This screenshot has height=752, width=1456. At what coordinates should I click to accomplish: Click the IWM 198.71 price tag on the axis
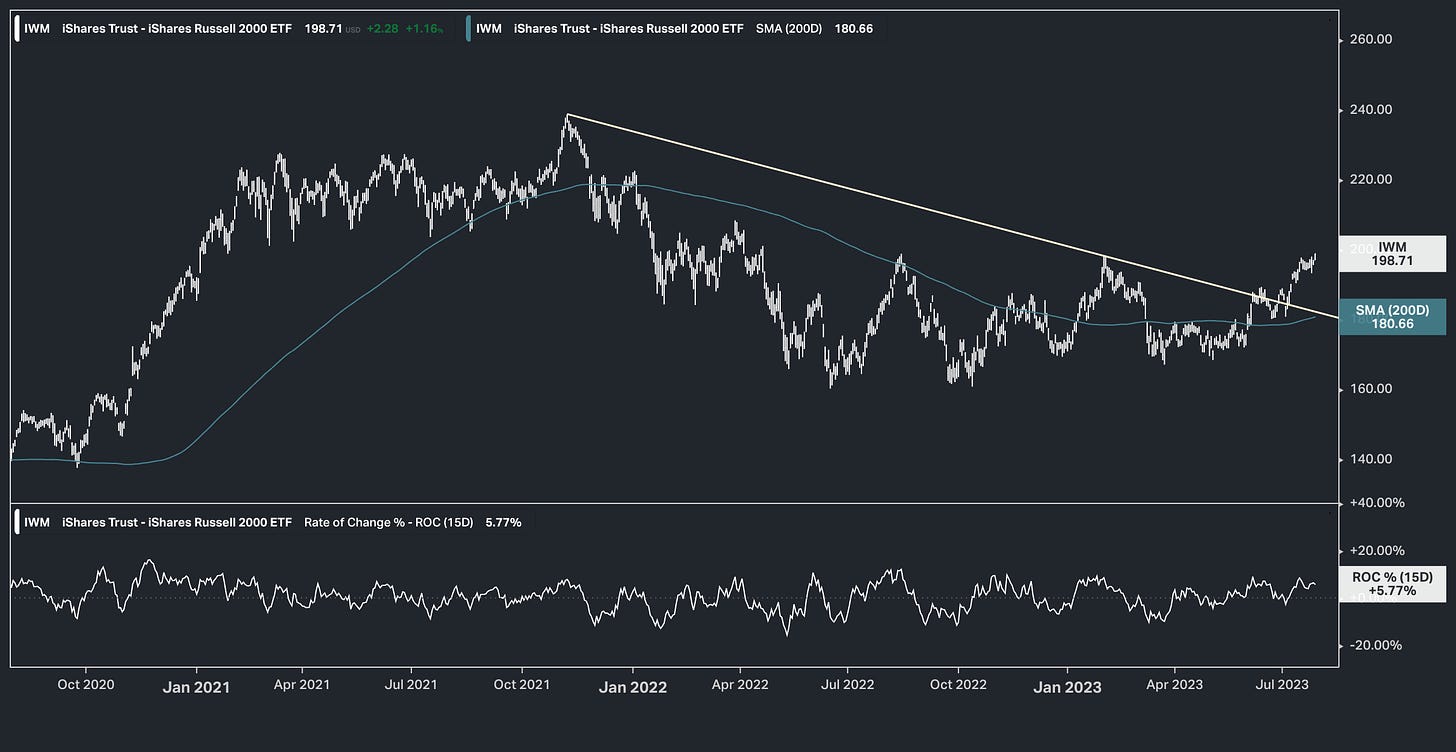coord(1391,253)
